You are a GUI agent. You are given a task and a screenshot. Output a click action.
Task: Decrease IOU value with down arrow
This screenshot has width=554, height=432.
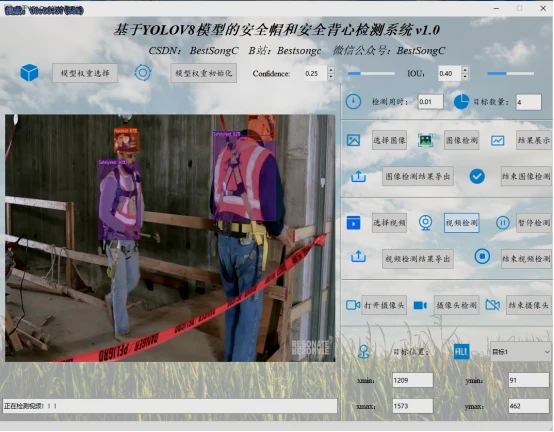point(465,77)
